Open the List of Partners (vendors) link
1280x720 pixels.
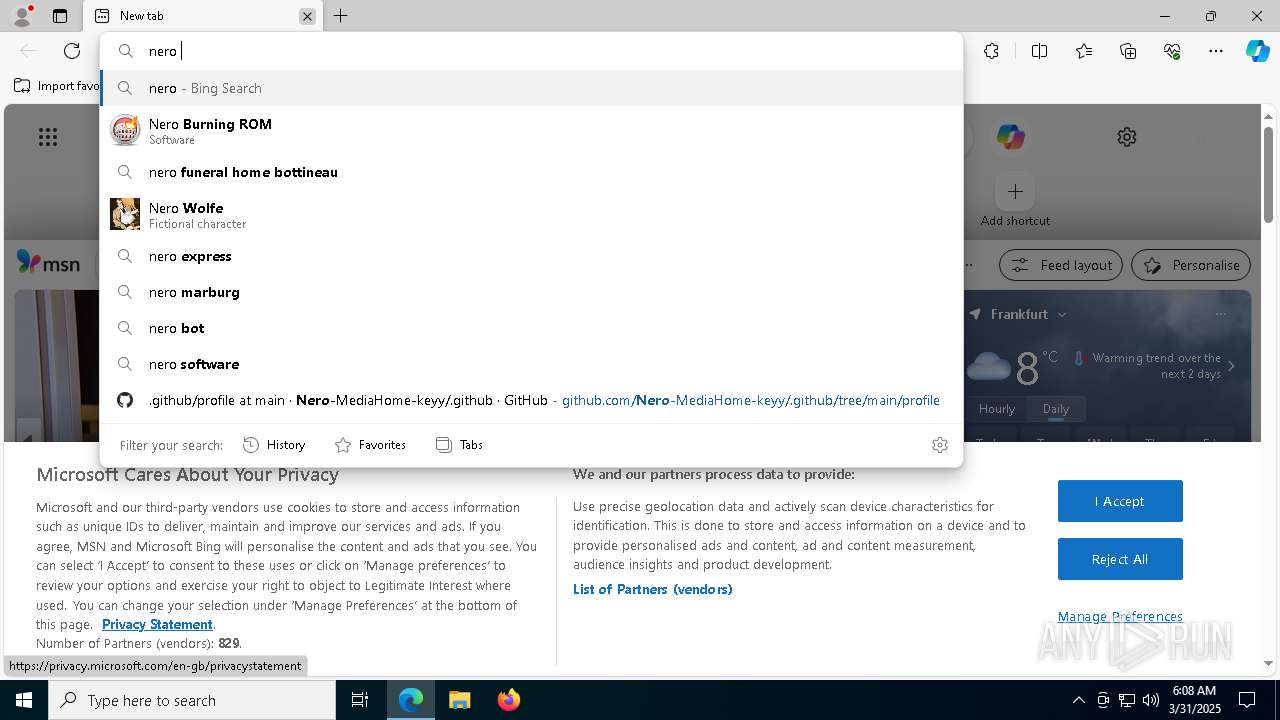(653, 589)
